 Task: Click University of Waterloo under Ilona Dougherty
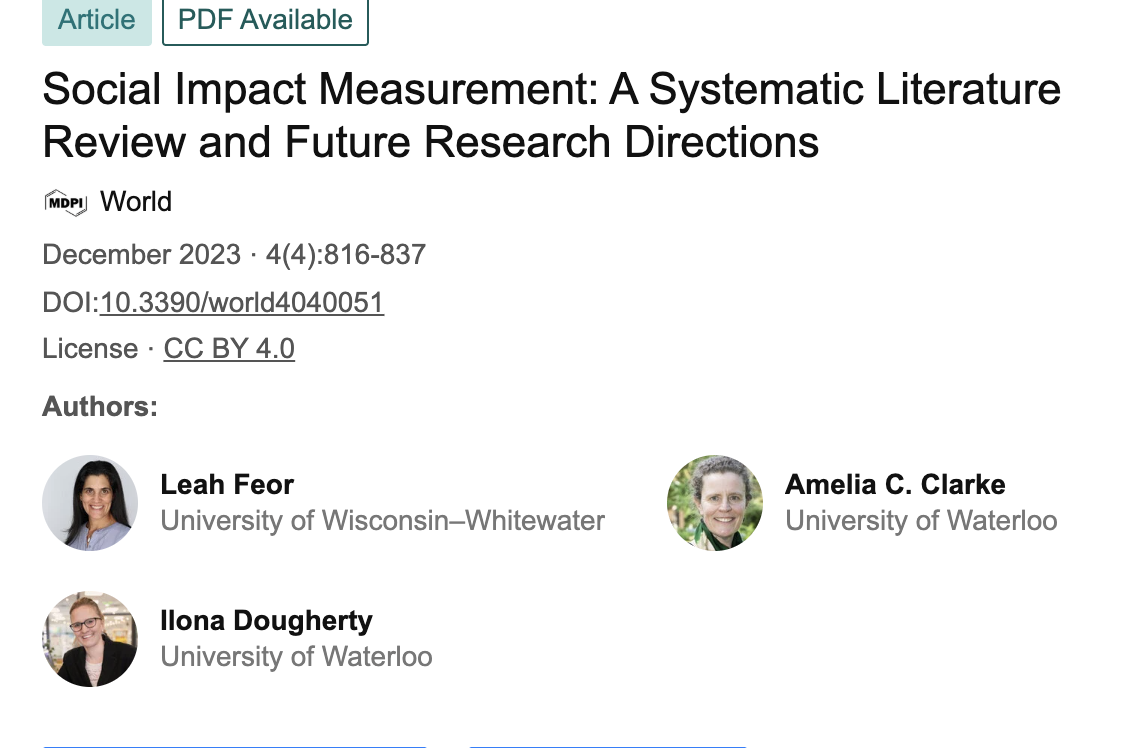296,657
